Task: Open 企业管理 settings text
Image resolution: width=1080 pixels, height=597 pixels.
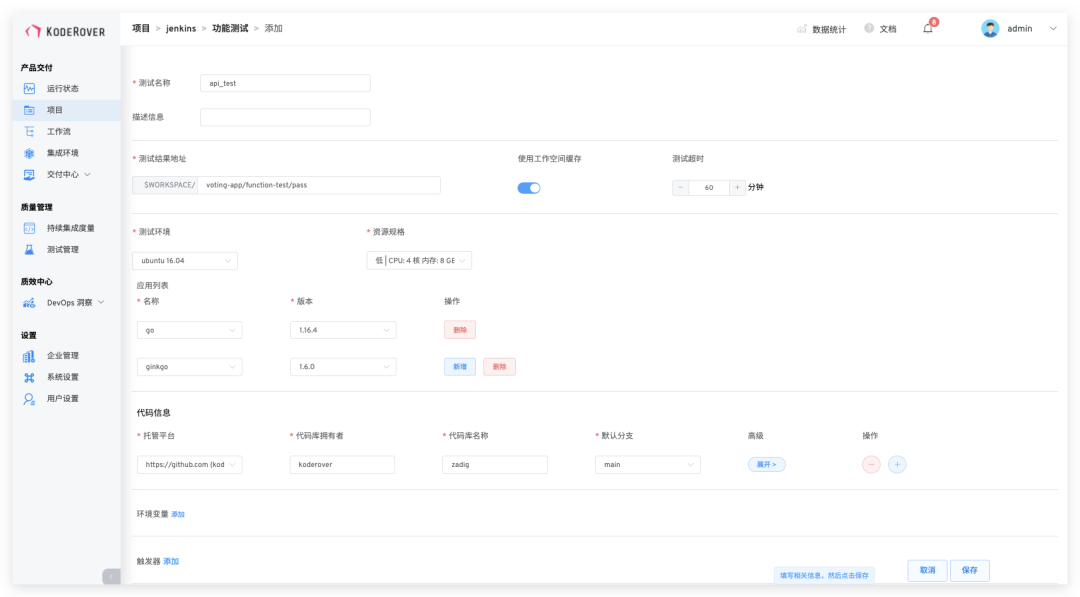Action: 63,355
